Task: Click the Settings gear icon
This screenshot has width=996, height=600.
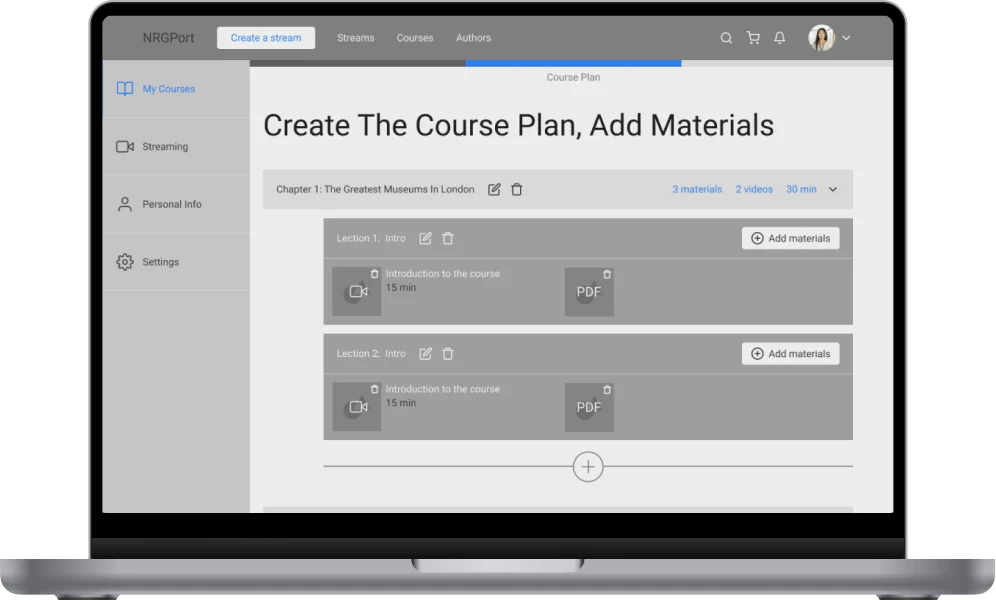Action: point(125,262)
